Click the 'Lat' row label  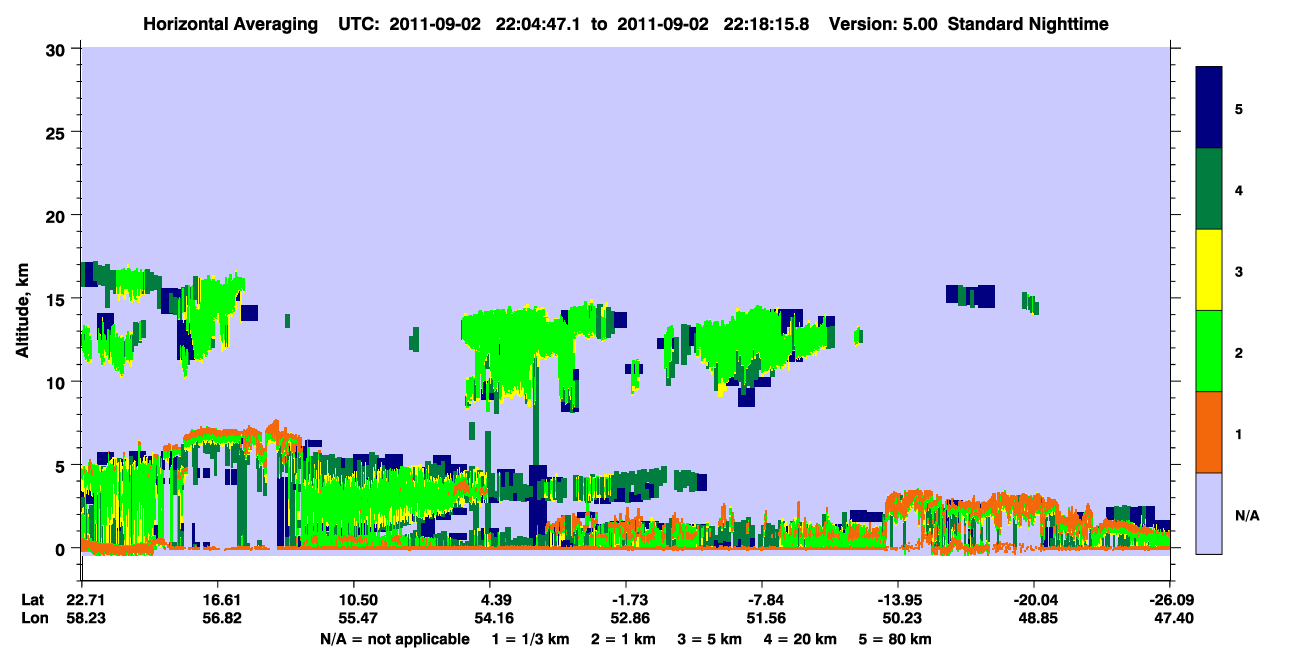tap(33, 600)
